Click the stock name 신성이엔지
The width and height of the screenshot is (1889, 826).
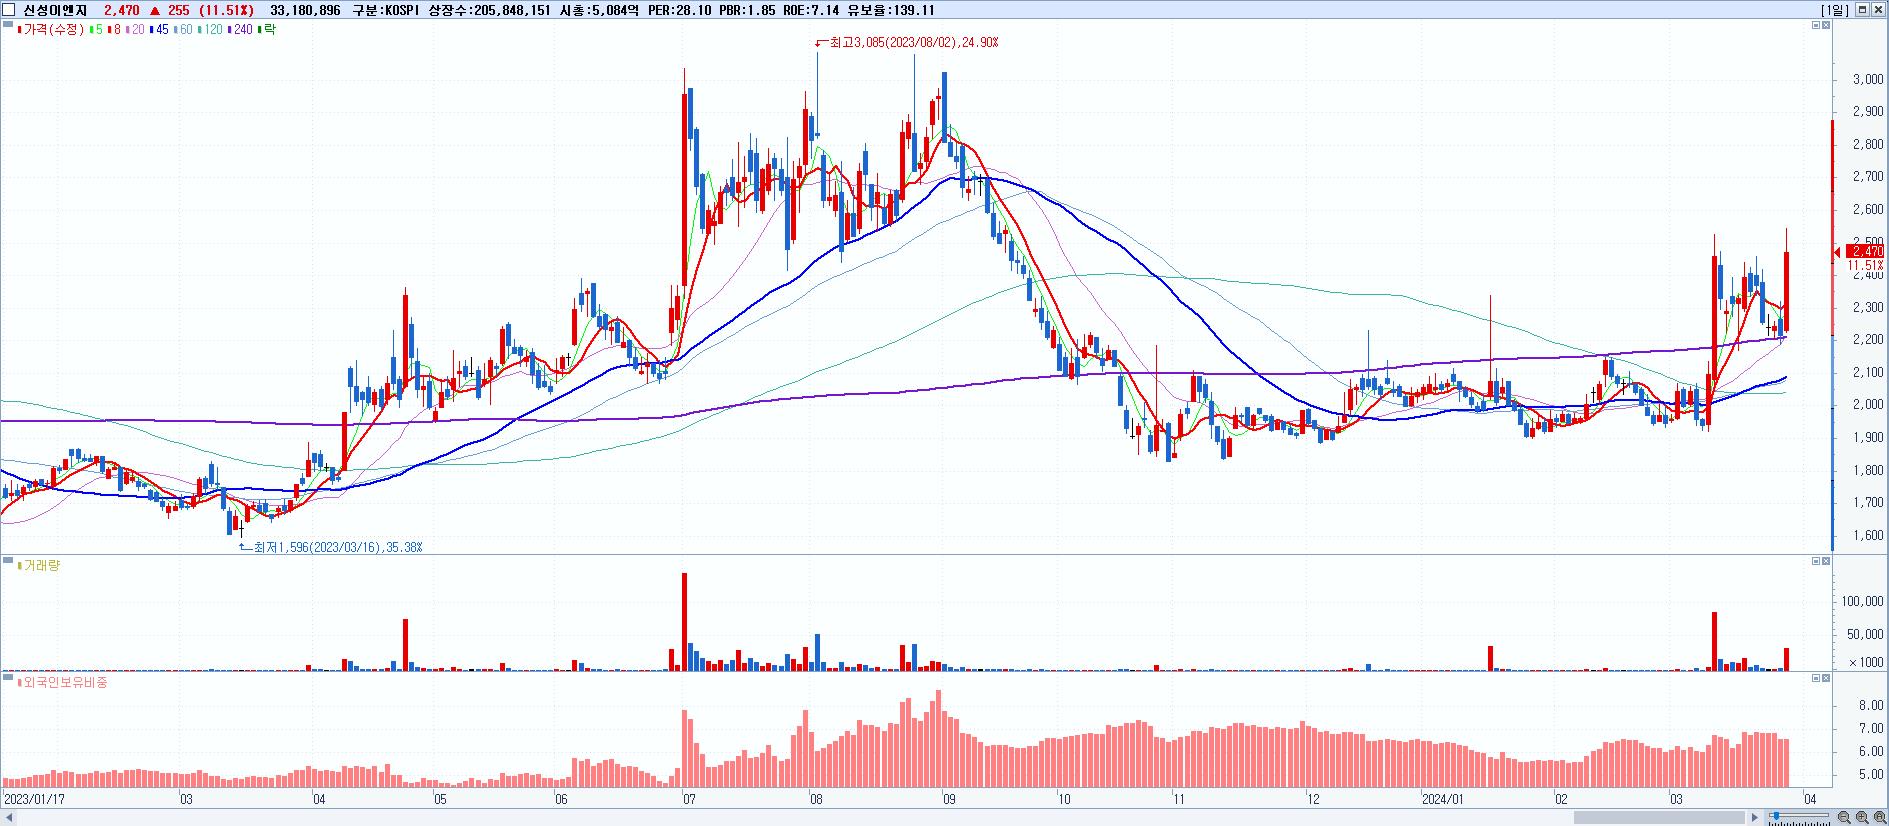tap(55, 10)
